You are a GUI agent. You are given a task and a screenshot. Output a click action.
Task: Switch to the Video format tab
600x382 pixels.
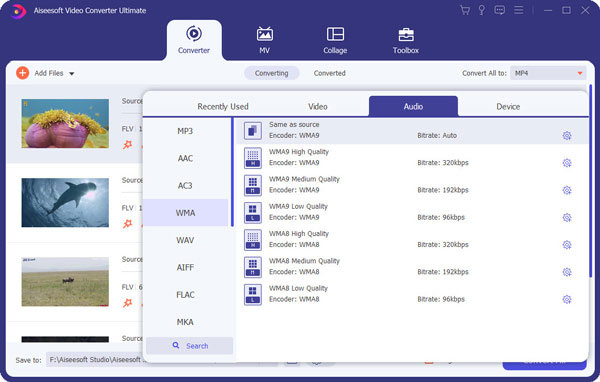click(318, 106)
